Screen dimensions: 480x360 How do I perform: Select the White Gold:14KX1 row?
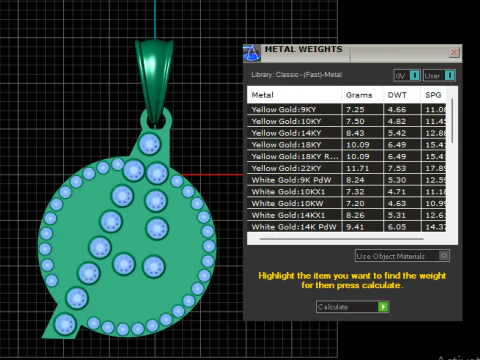[x=346, y=215]
